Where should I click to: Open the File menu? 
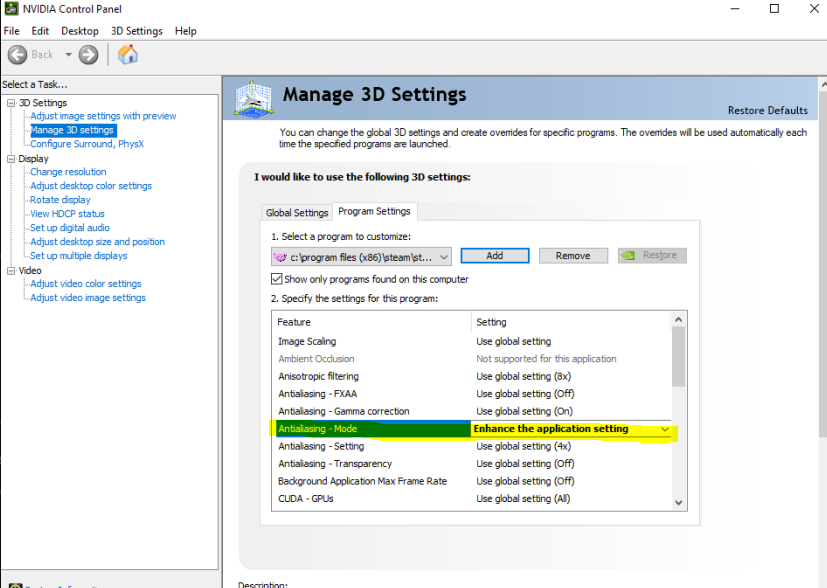12,31
